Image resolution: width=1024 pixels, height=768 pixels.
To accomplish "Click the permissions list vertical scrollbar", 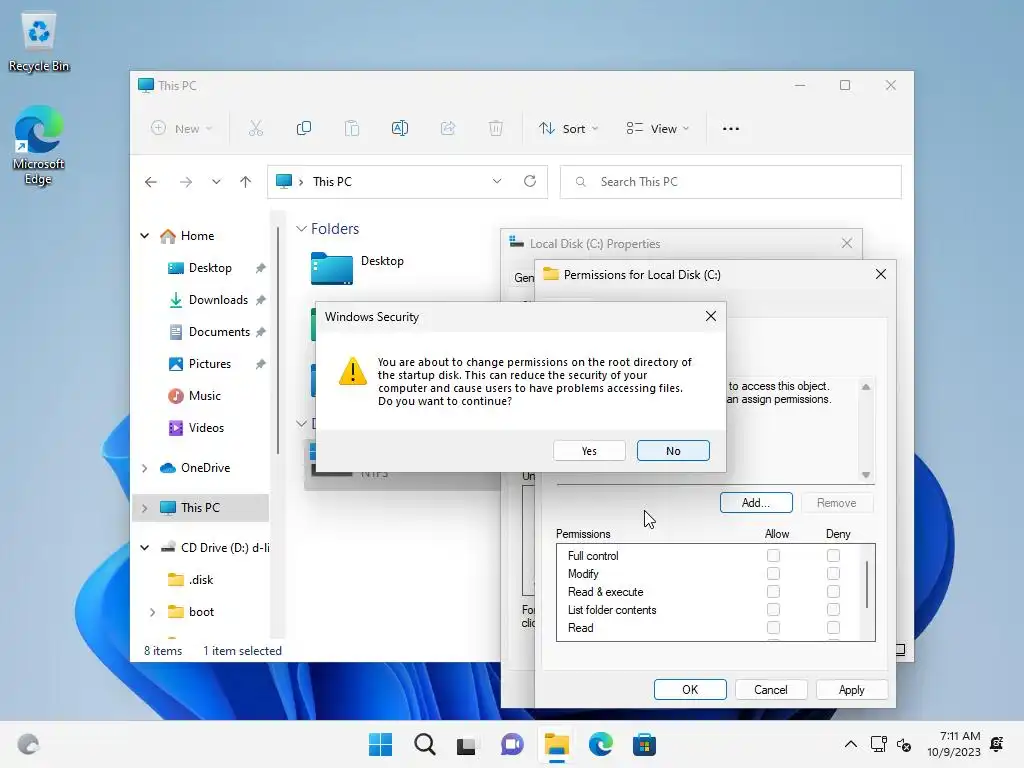I will (867, 584).
